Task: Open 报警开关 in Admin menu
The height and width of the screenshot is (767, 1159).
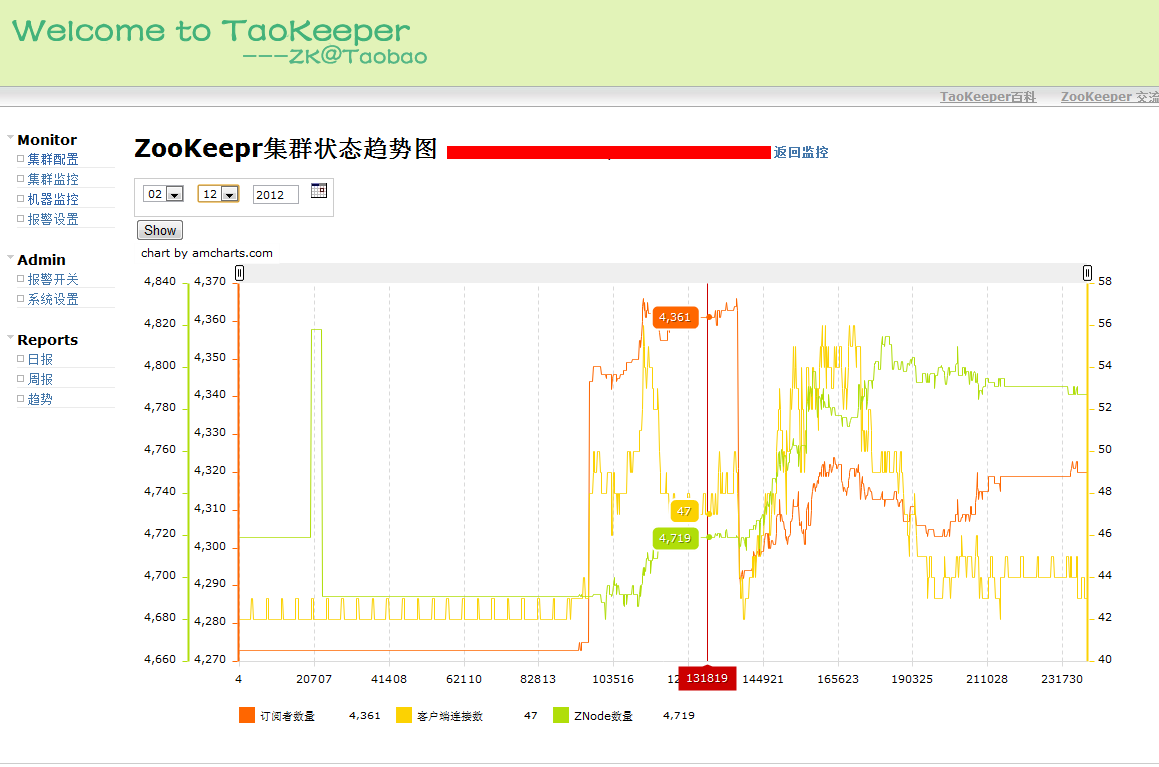Action: click(x=52, y=279)
